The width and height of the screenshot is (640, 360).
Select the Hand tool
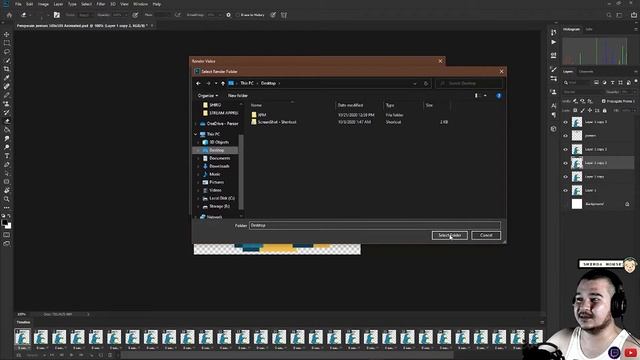click(x=7, y=190)
